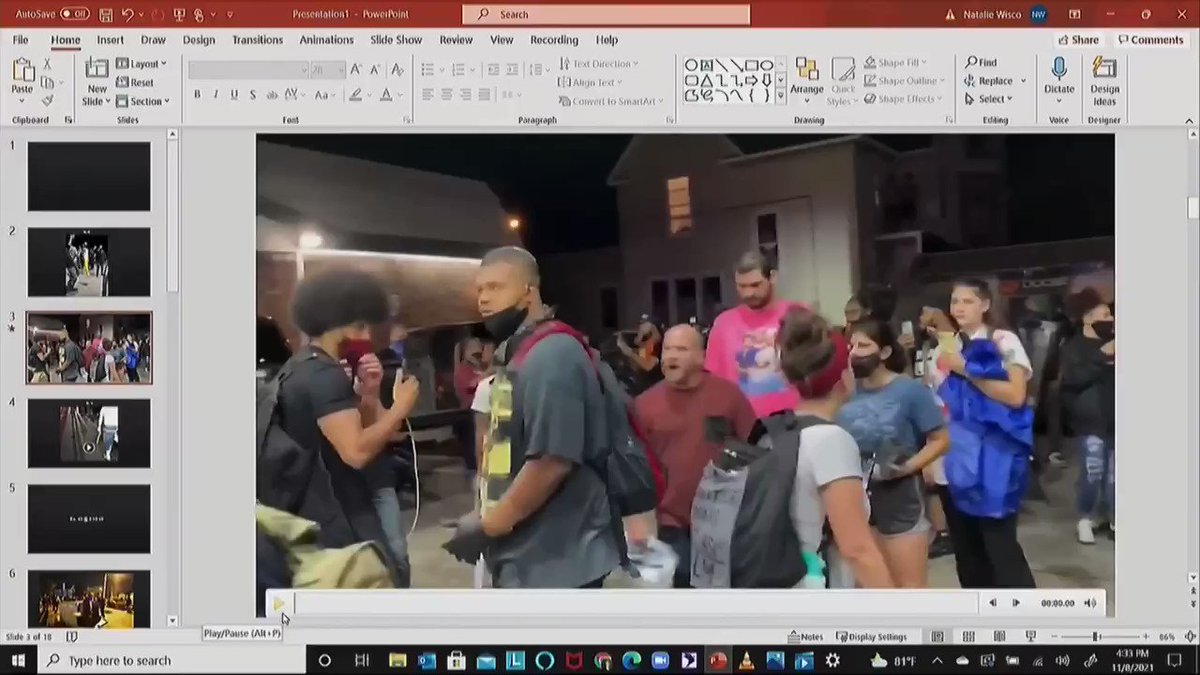
Task: Click the Font Color icon
Action: [387, 95]
